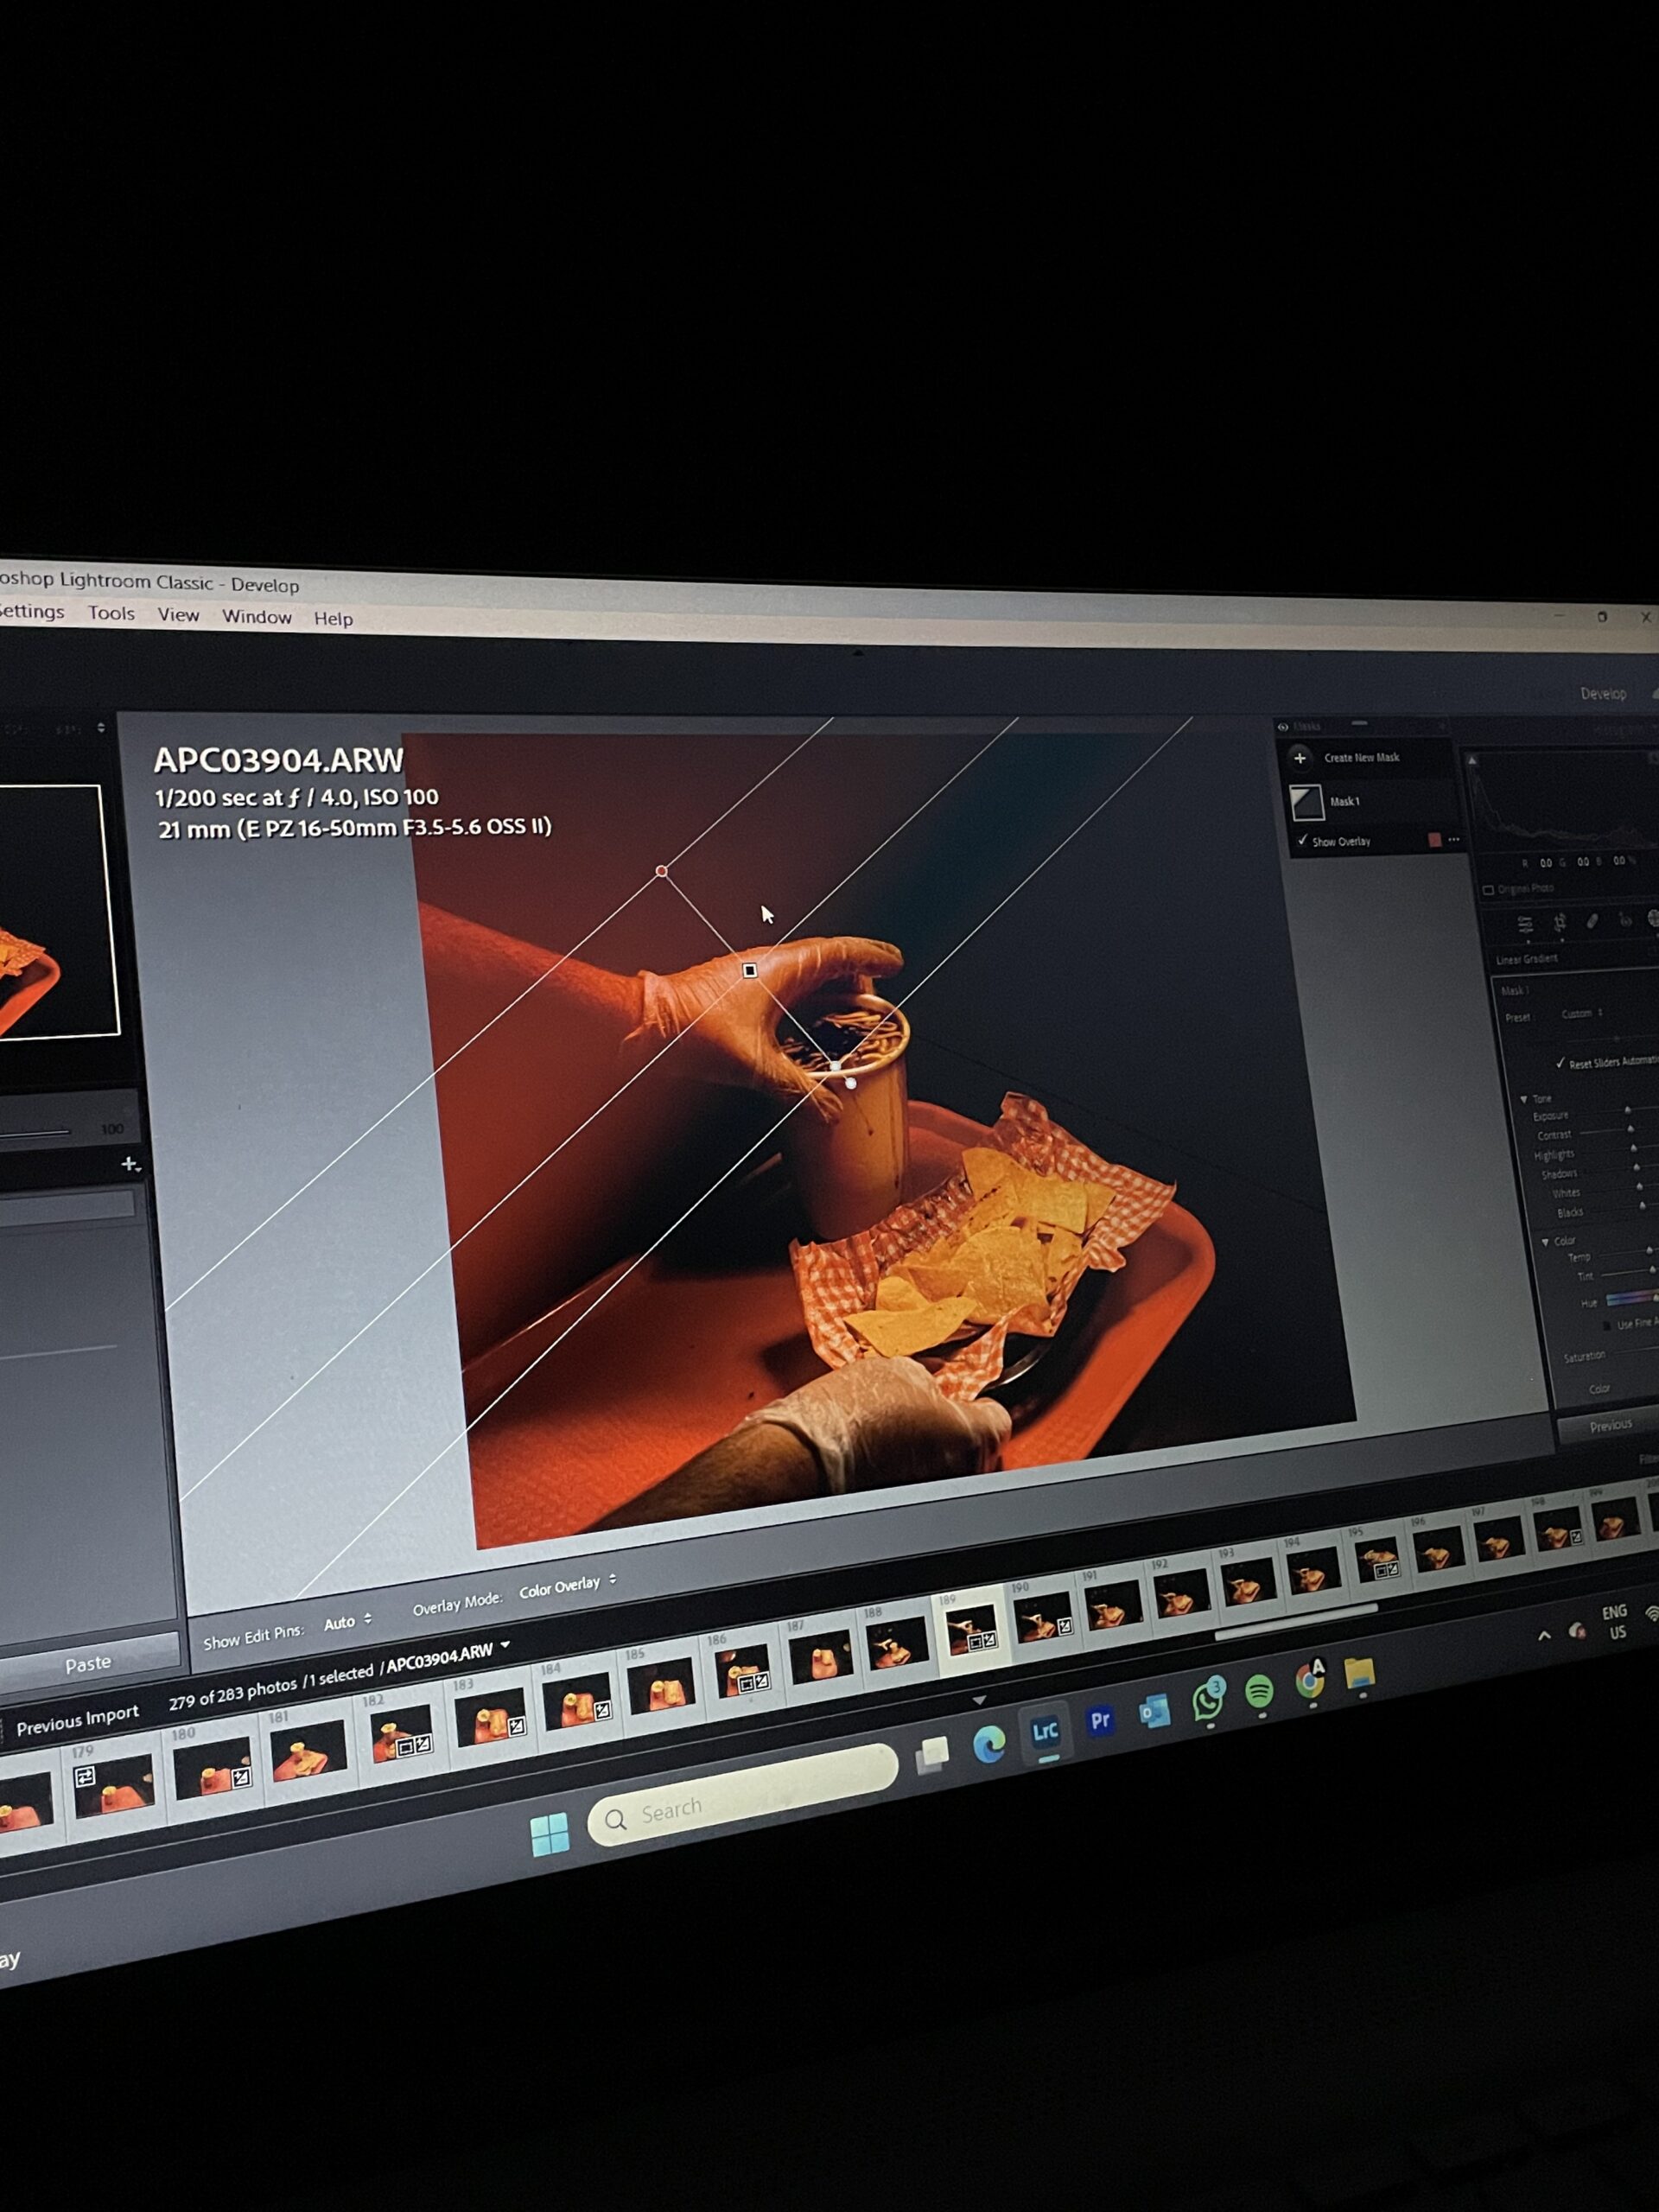Open the Show Edit Pins Auto dropdown

[347, 1622]
